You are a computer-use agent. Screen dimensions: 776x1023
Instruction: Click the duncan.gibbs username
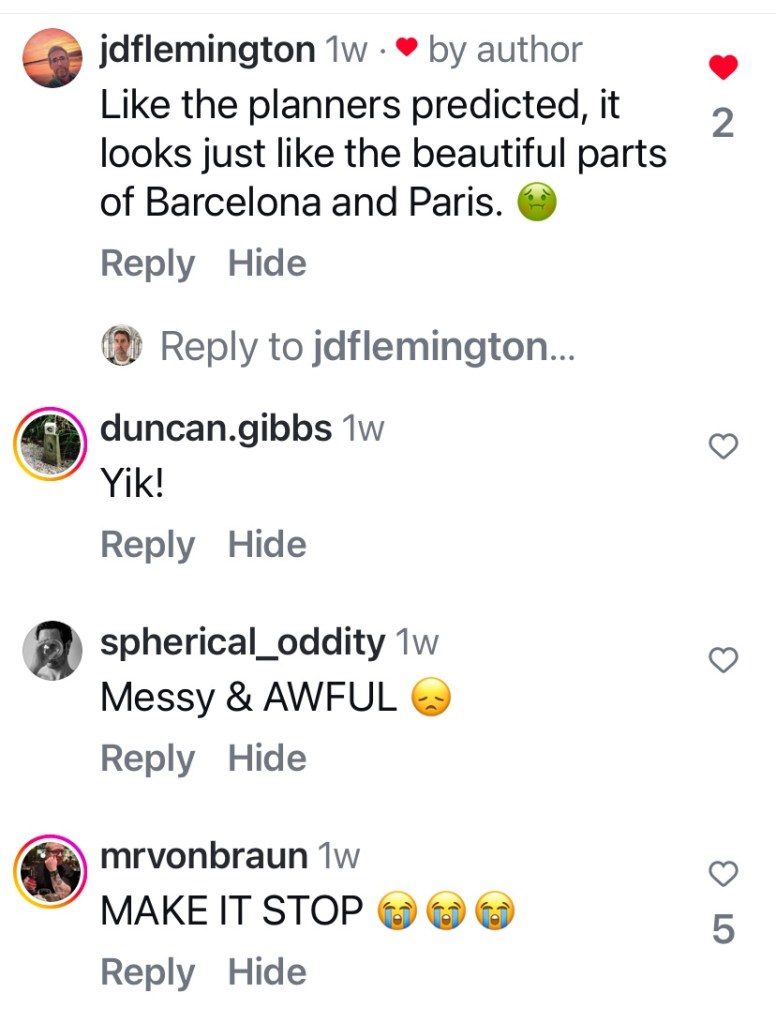point(216,429)
